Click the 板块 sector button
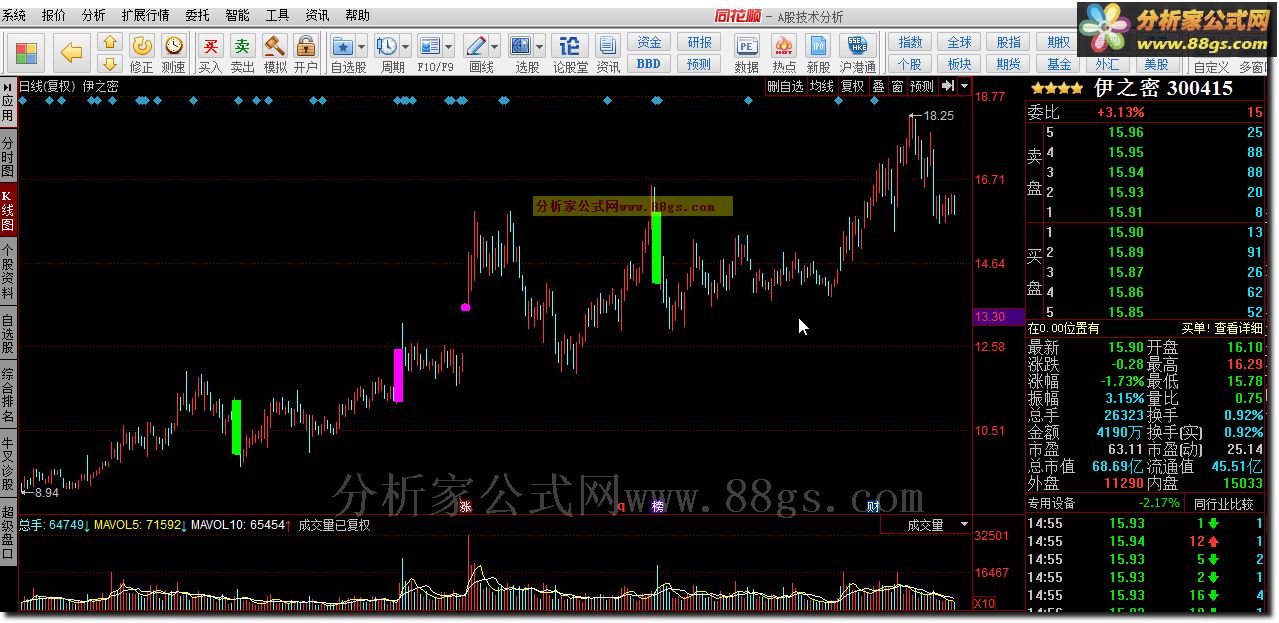This screenshot has height=623, width=1279. [960, 63]
